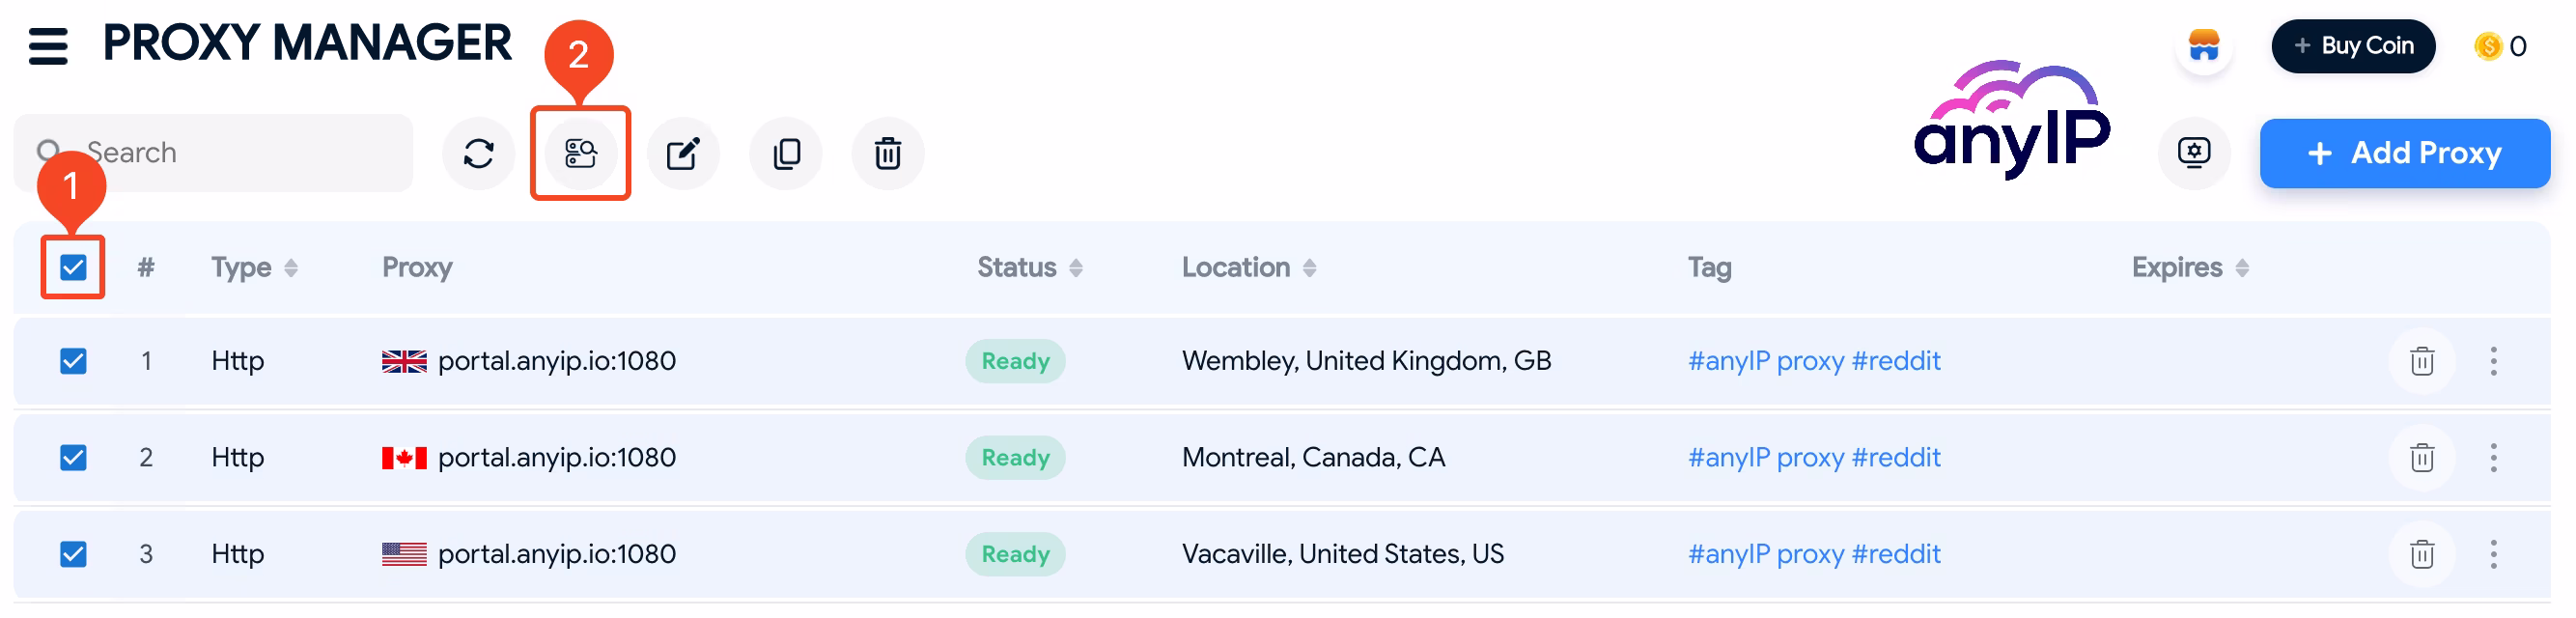Deselect the Vacaville proxy checkbox
The image size is (2576, 618).
click(x=73, y=553)
